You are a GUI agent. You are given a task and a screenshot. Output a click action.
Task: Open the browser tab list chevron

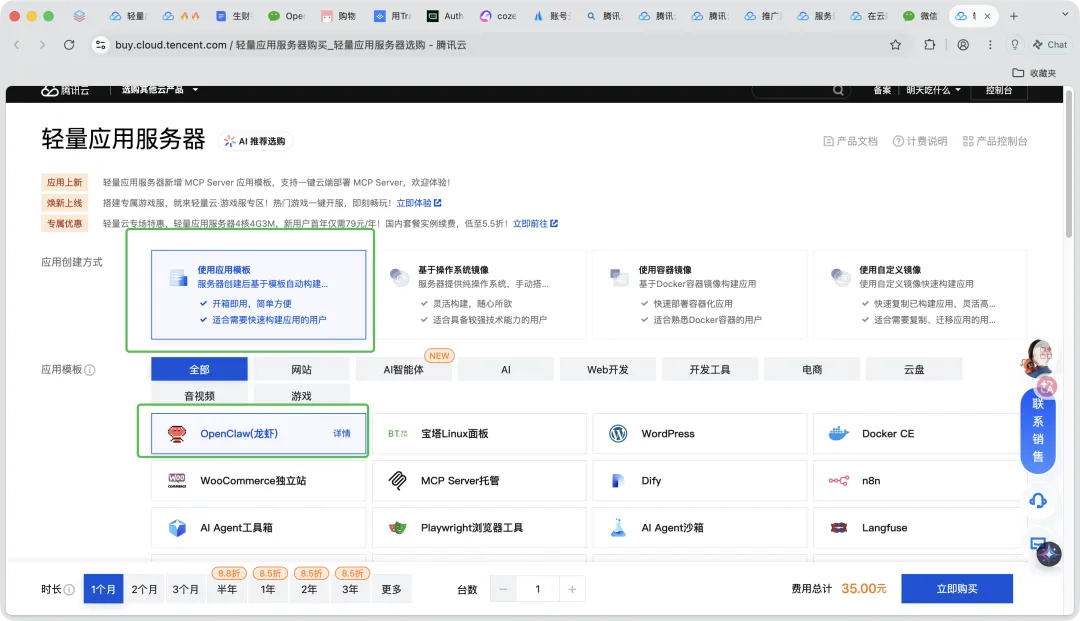pyautogui.click(x=1065, y=15)
